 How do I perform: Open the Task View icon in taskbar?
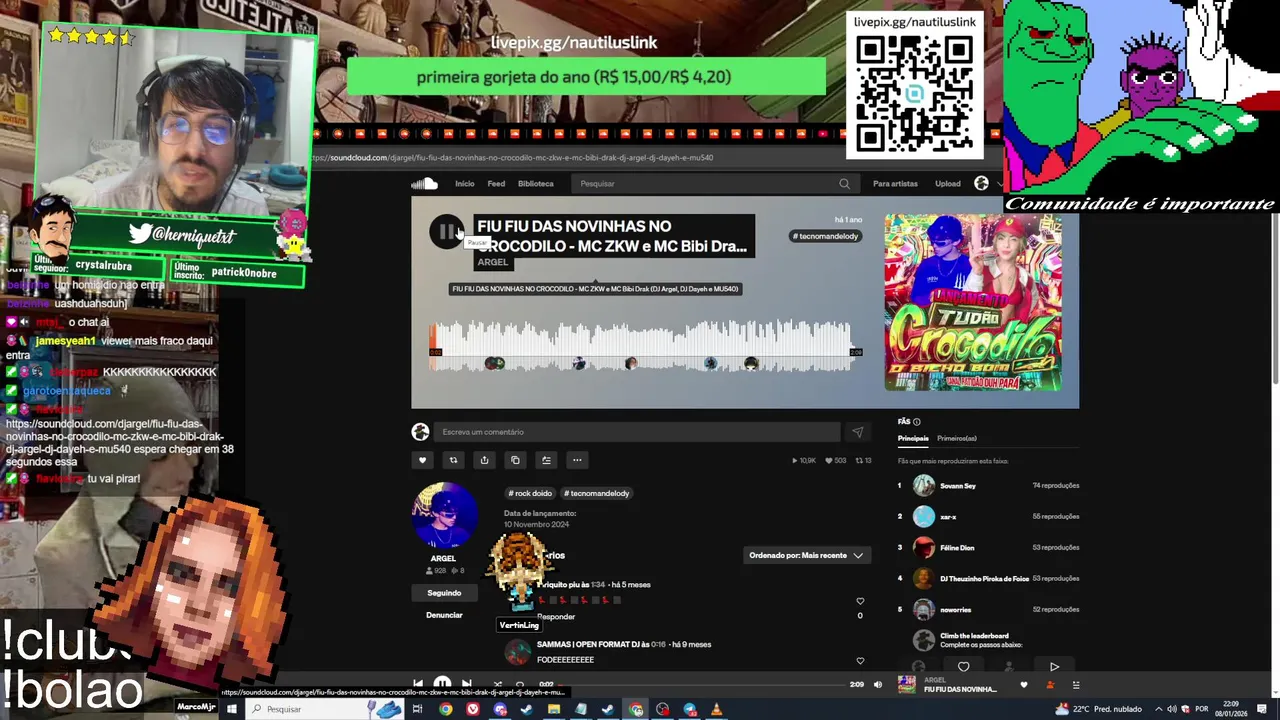click(417, 709)
